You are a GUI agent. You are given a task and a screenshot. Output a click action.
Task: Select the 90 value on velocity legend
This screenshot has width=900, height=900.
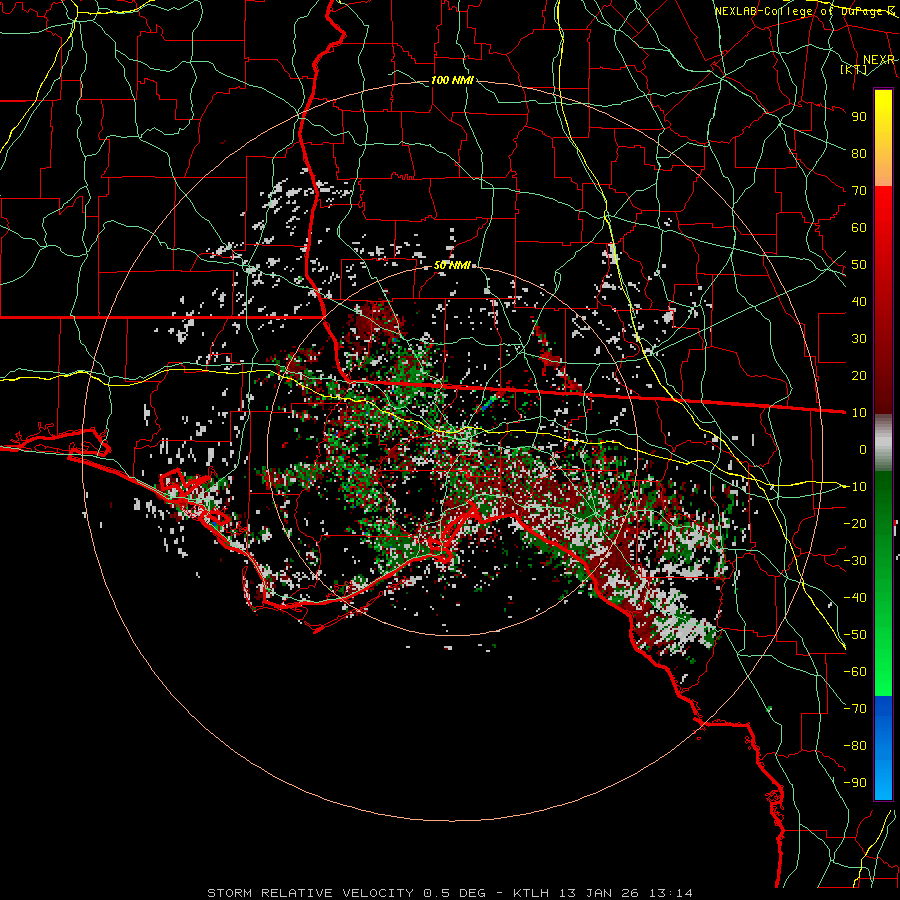[859, 117]
